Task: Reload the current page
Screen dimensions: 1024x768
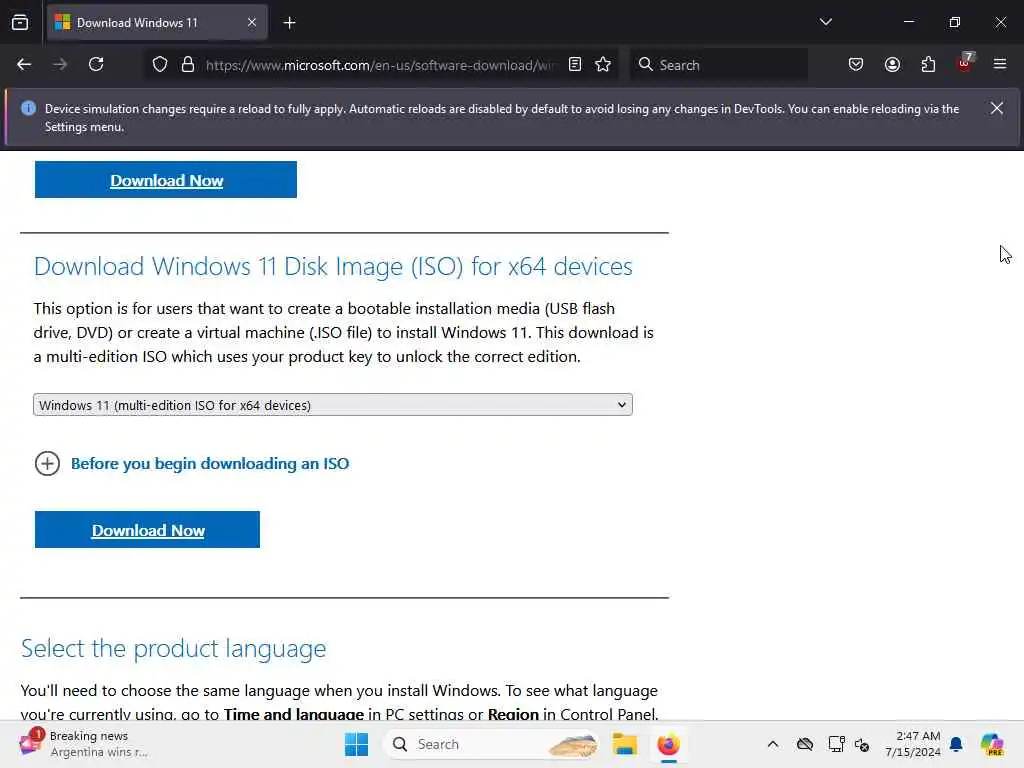Action: click(96, 64)
